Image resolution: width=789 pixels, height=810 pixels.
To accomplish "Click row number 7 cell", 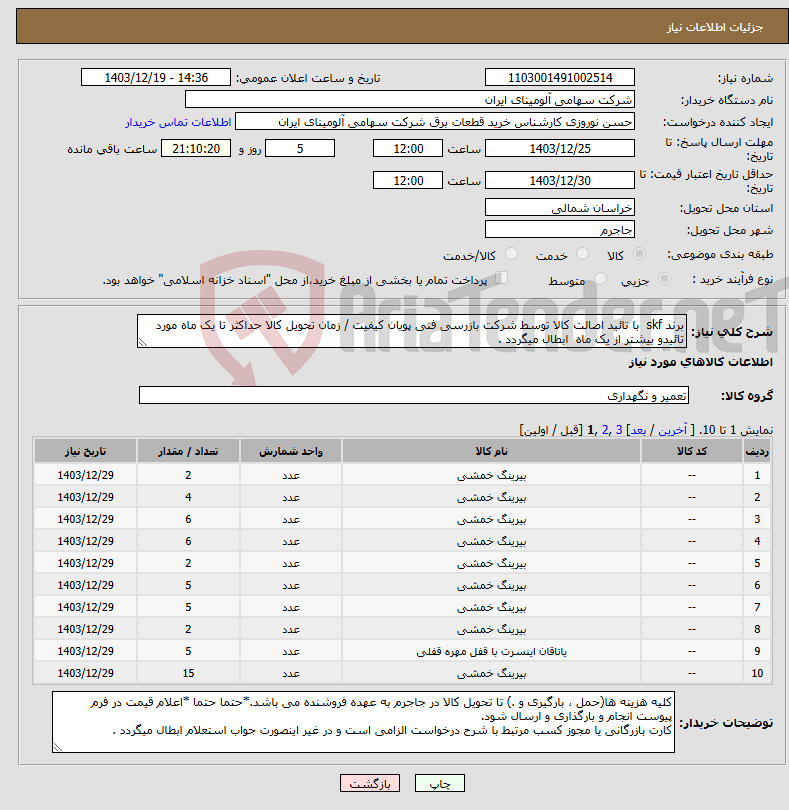I will 757,607.
